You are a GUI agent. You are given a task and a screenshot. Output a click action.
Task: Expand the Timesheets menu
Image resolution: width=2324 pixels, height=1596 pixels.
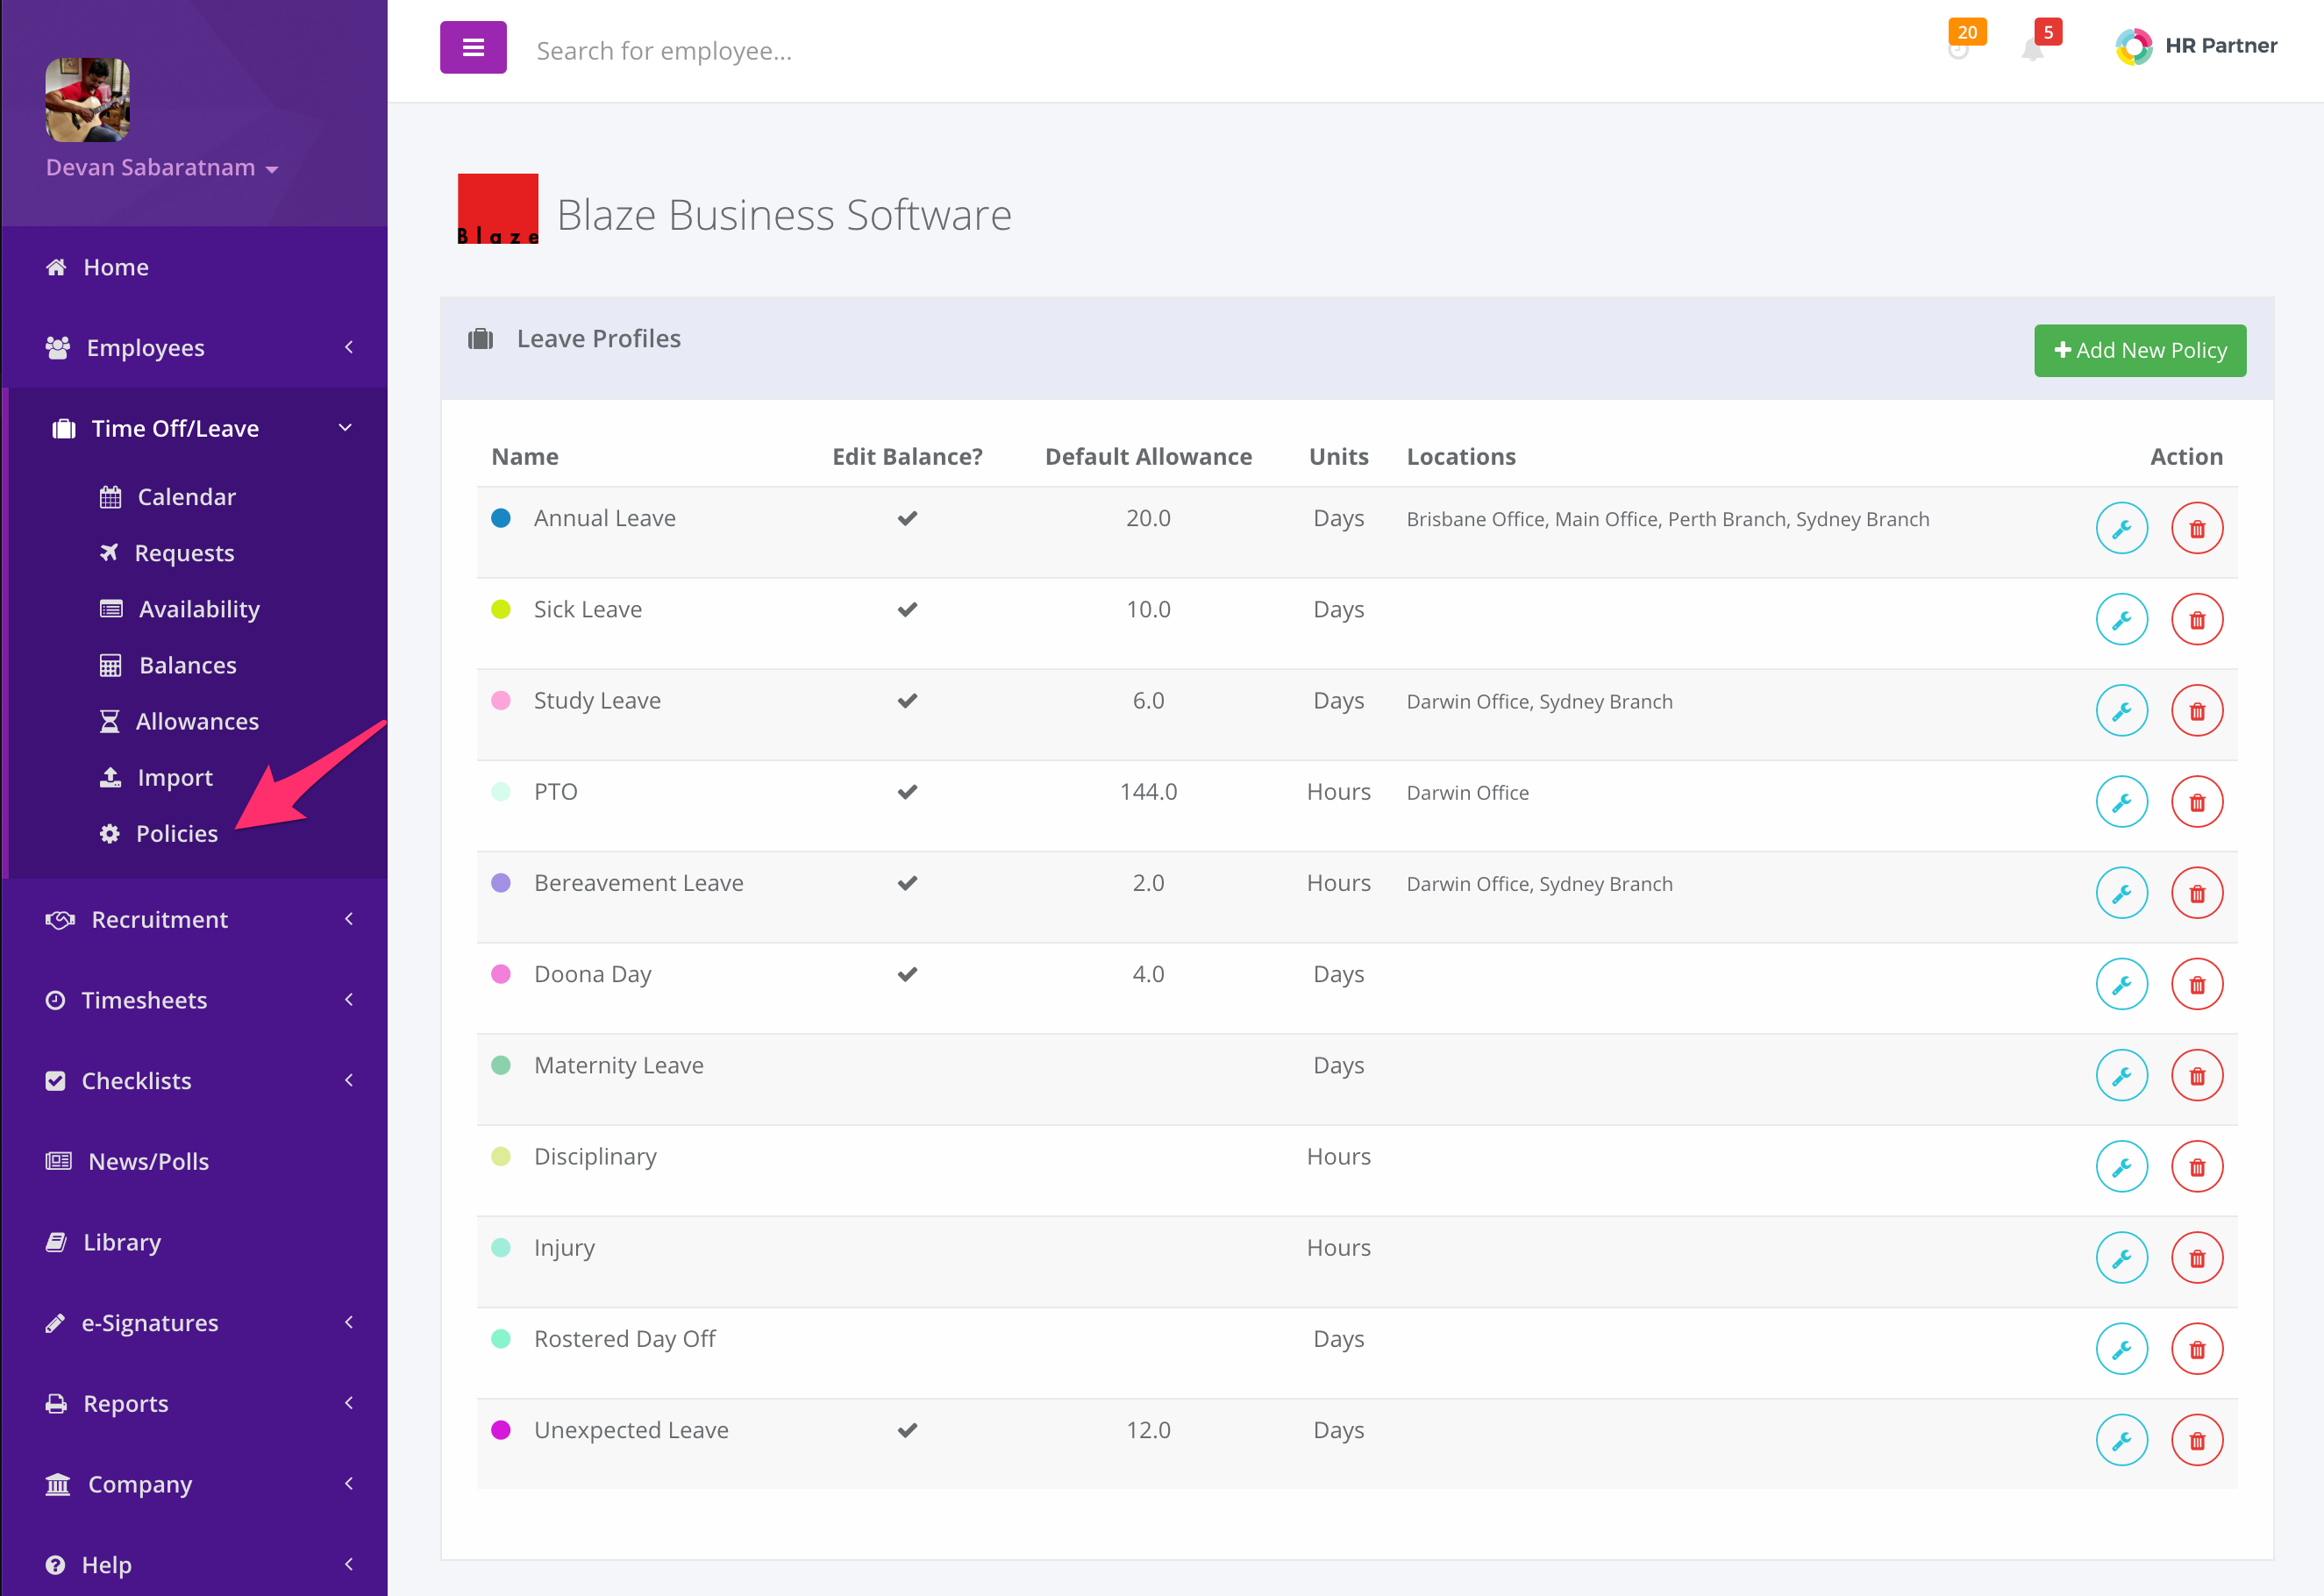click(194, 1000)
